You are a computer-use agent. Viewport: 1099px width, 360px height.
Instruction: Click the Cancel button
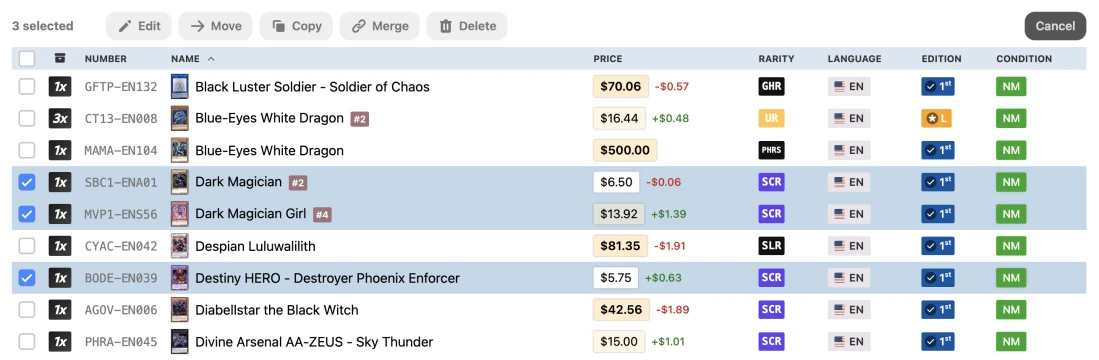(1055, 26)
